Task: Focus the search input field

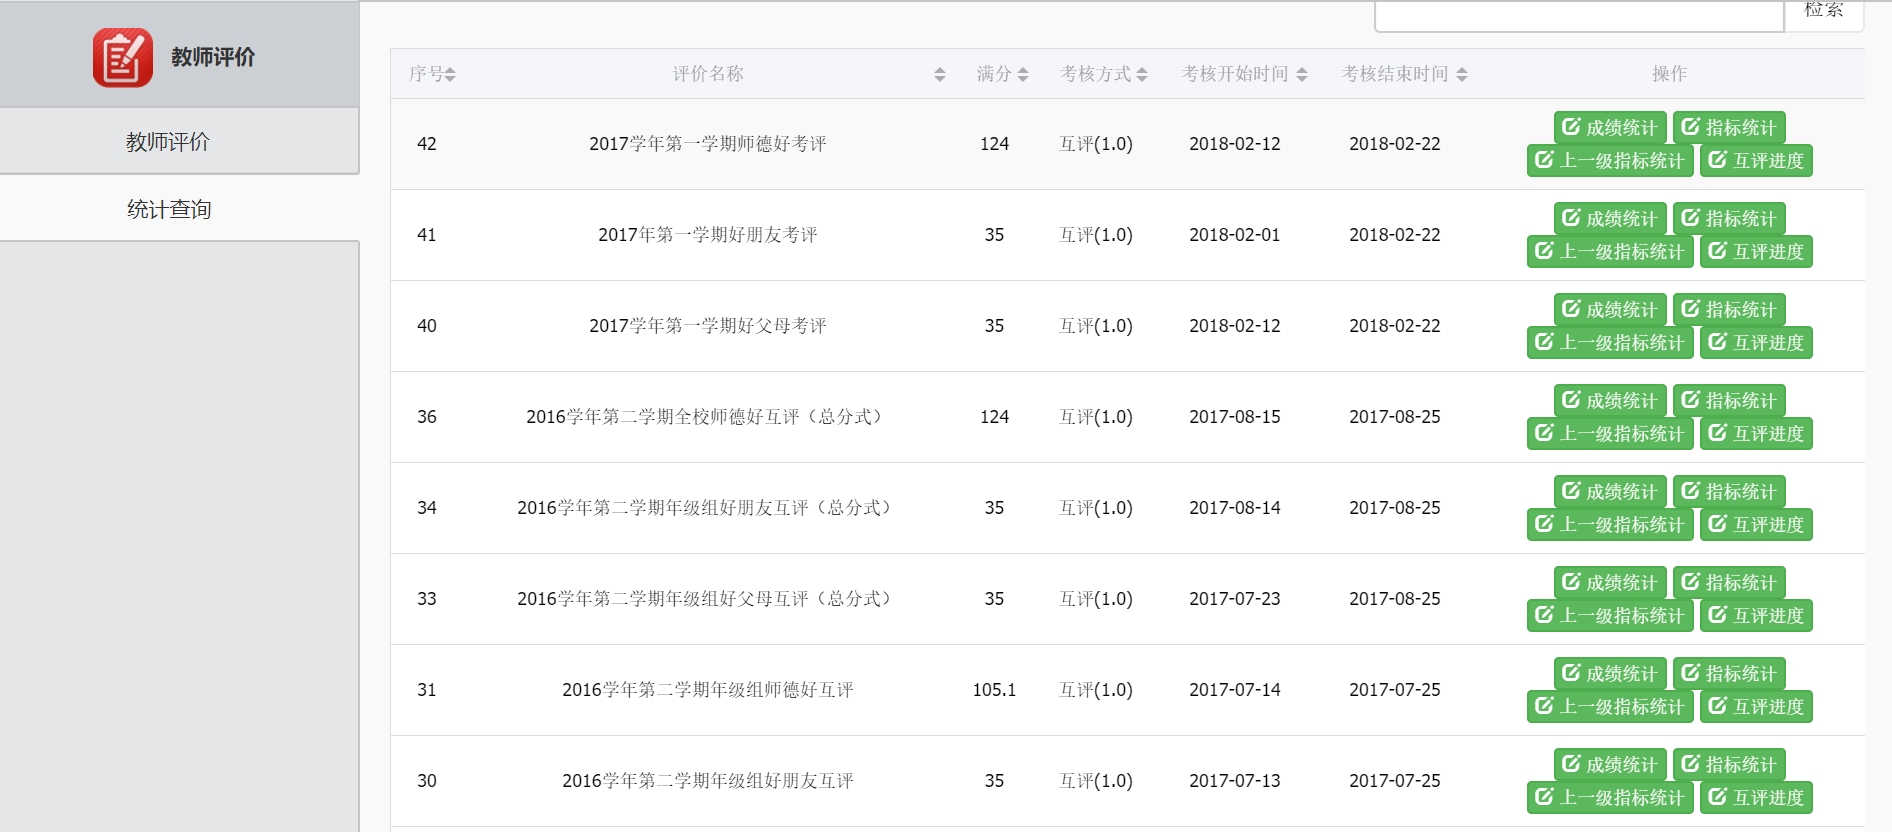Action: click(1578, 14)
